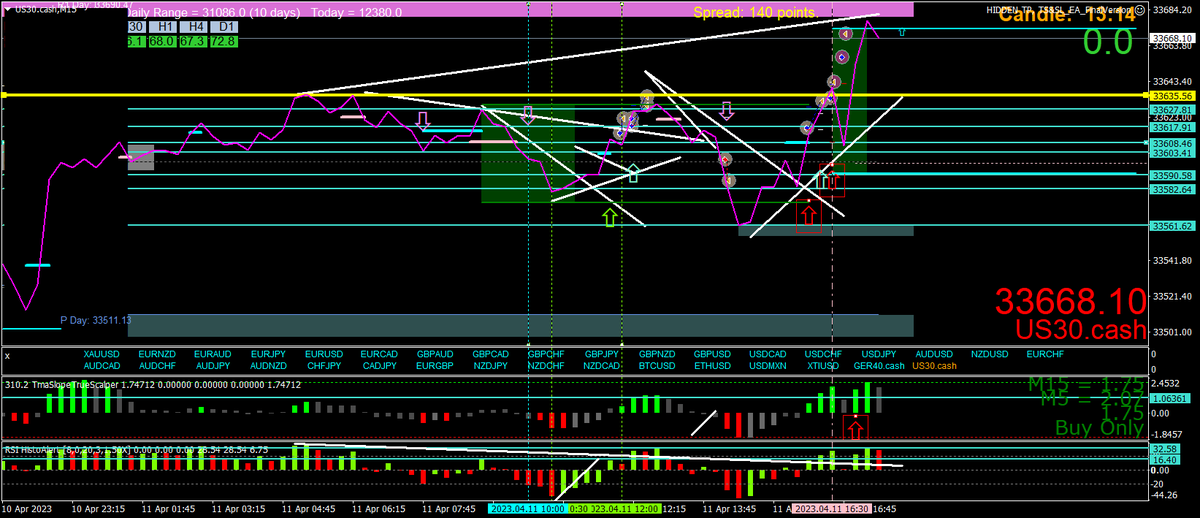The image size is (1200, 518).
Task: Click the 'P Day: 33511.13' label
Action: tap(95, 320)
